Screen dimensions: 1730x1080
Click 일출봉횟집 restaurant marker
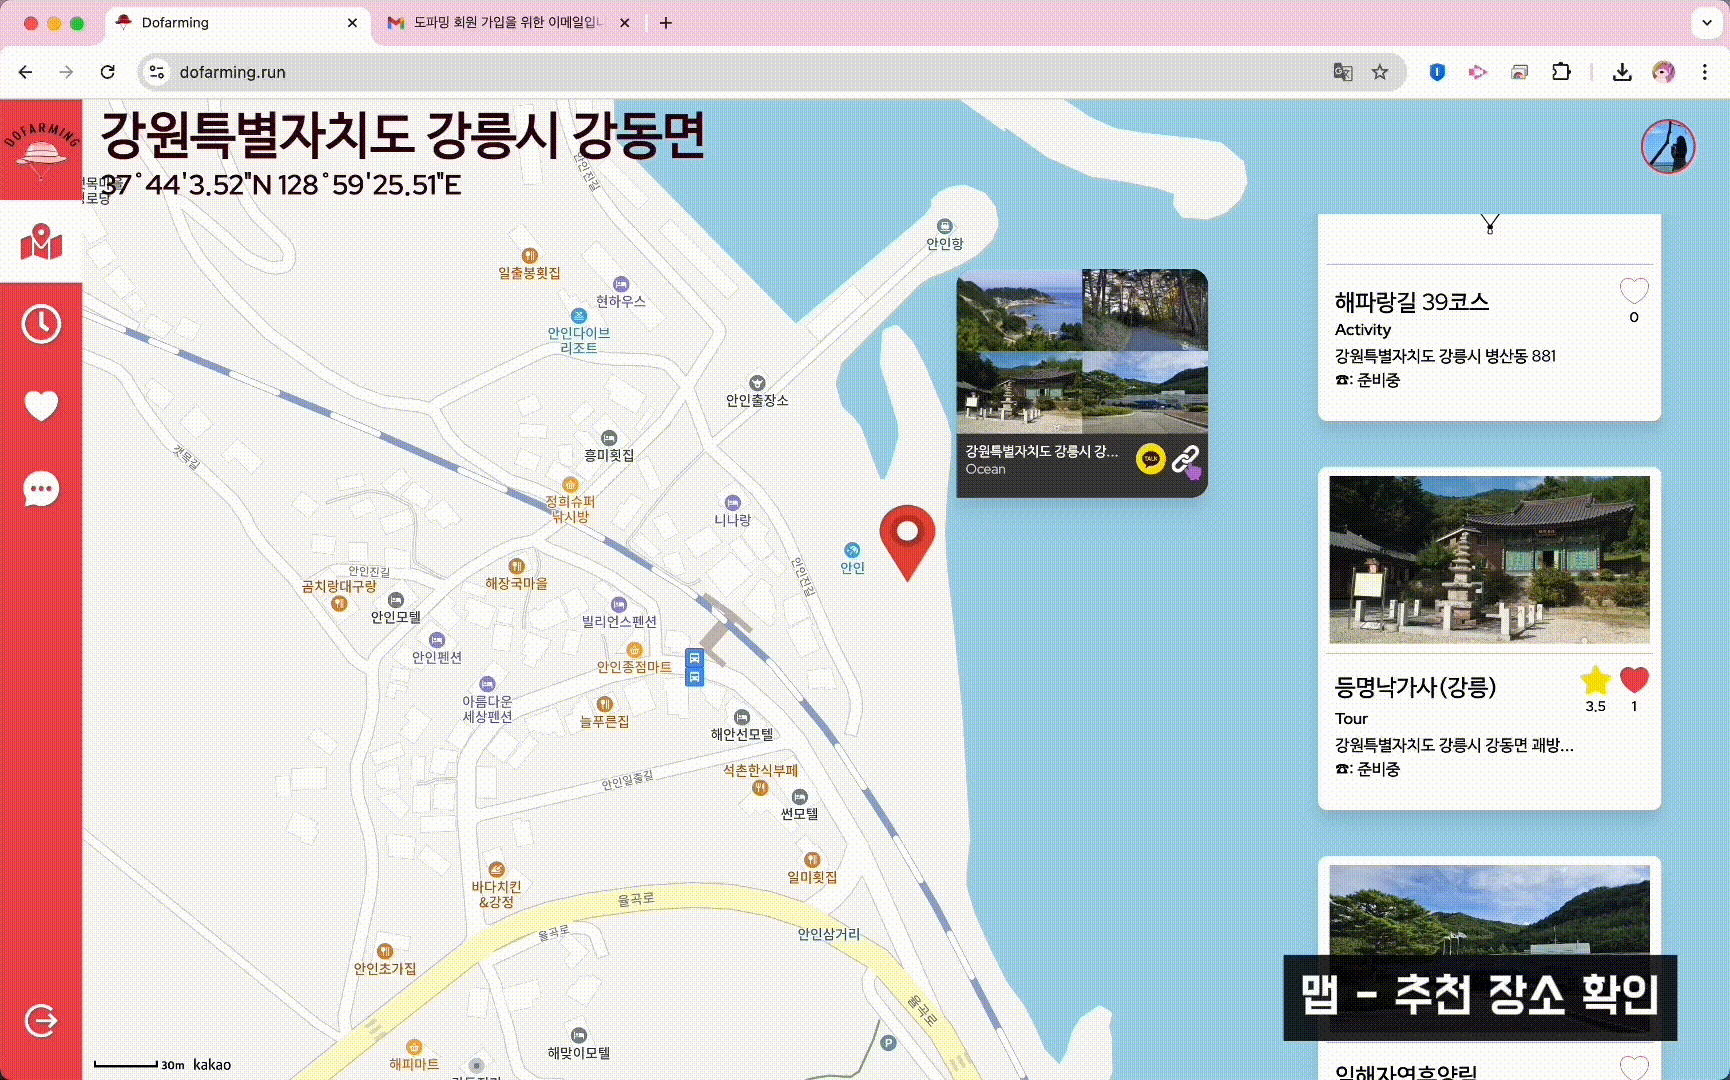point(530,256)
